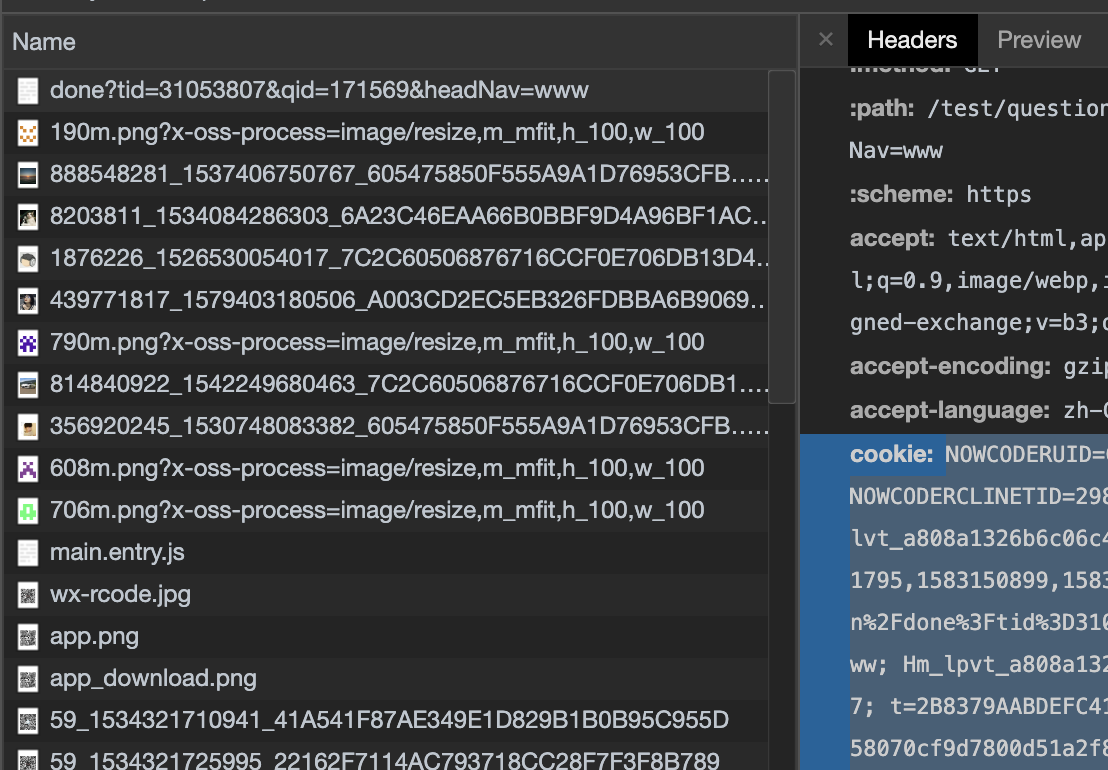The image size is (1108, 770).
Task: Click the green thumbnail icon of 706m.png
Action: pyautogui.click(x=28, y=511)
